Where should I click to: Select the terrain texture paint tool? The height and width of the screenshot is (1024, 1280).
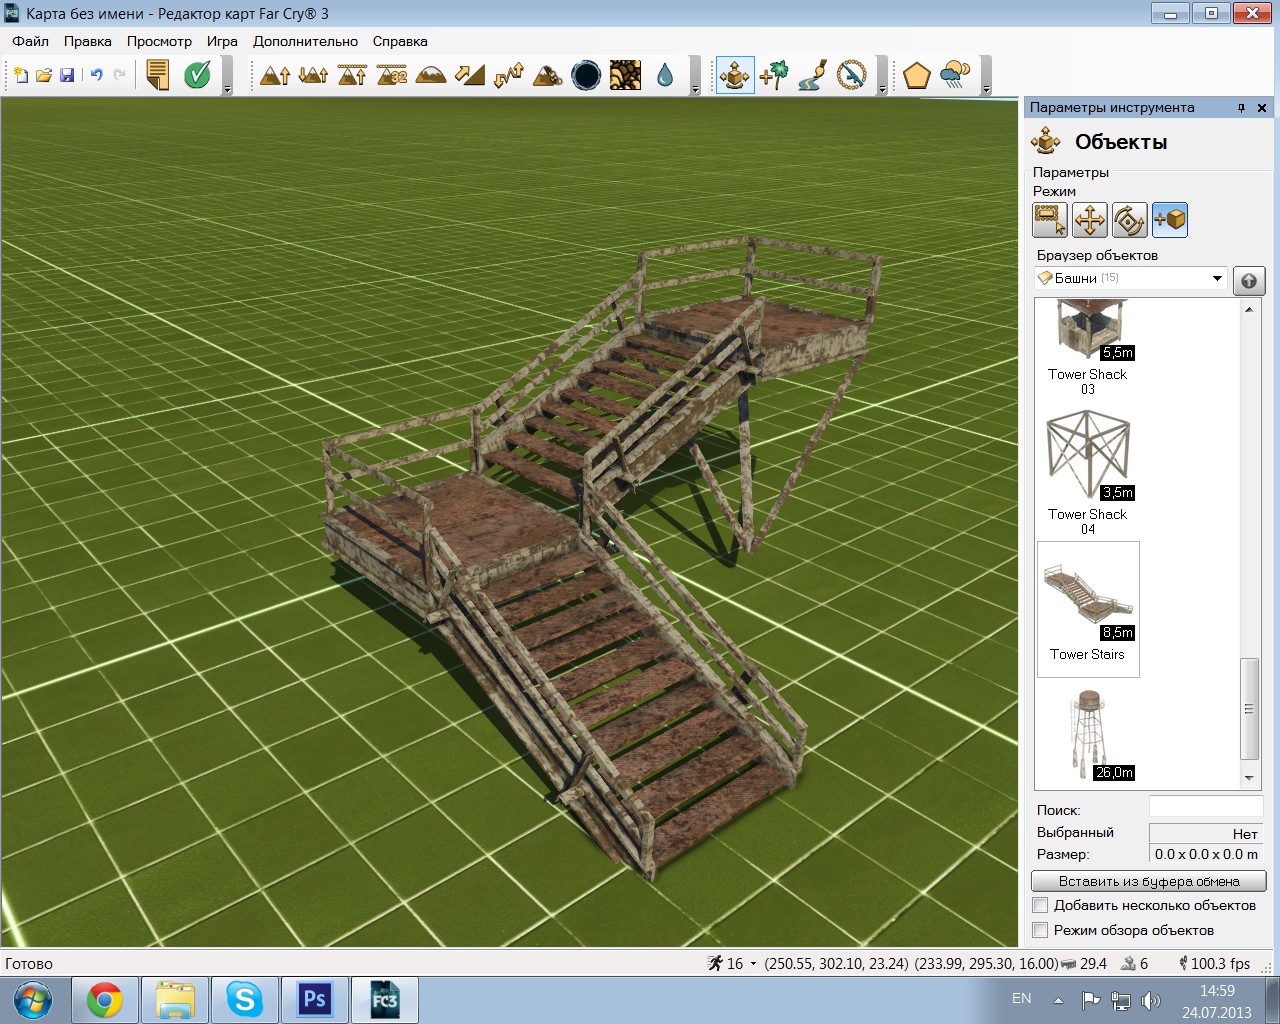click(x=625, y=75)
